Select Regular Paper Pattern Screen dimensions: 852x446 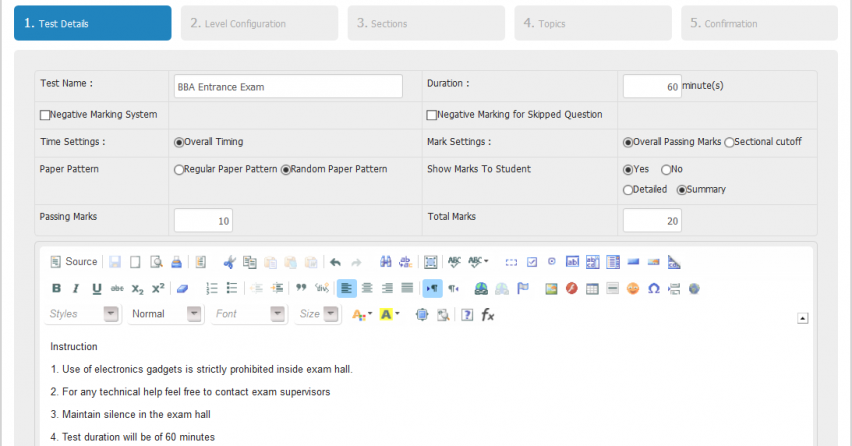179,169
